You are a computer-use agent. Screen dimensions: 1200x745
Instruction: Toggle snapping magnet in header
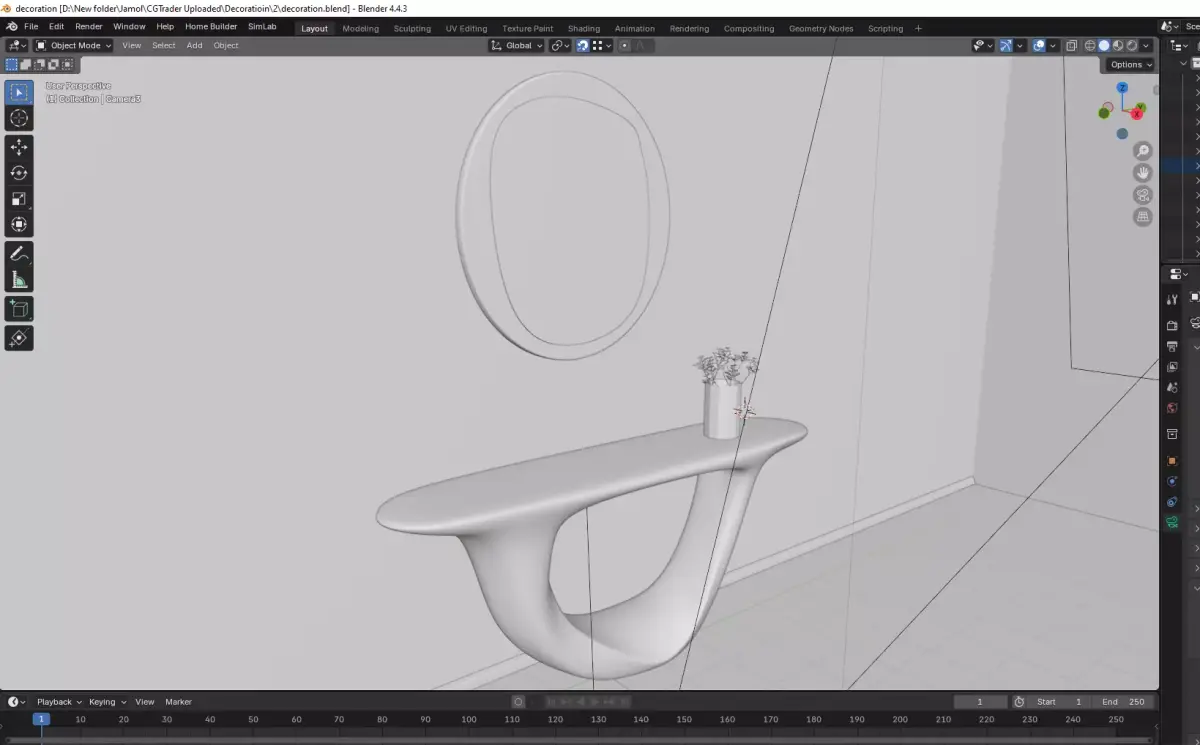coord(582,45)
